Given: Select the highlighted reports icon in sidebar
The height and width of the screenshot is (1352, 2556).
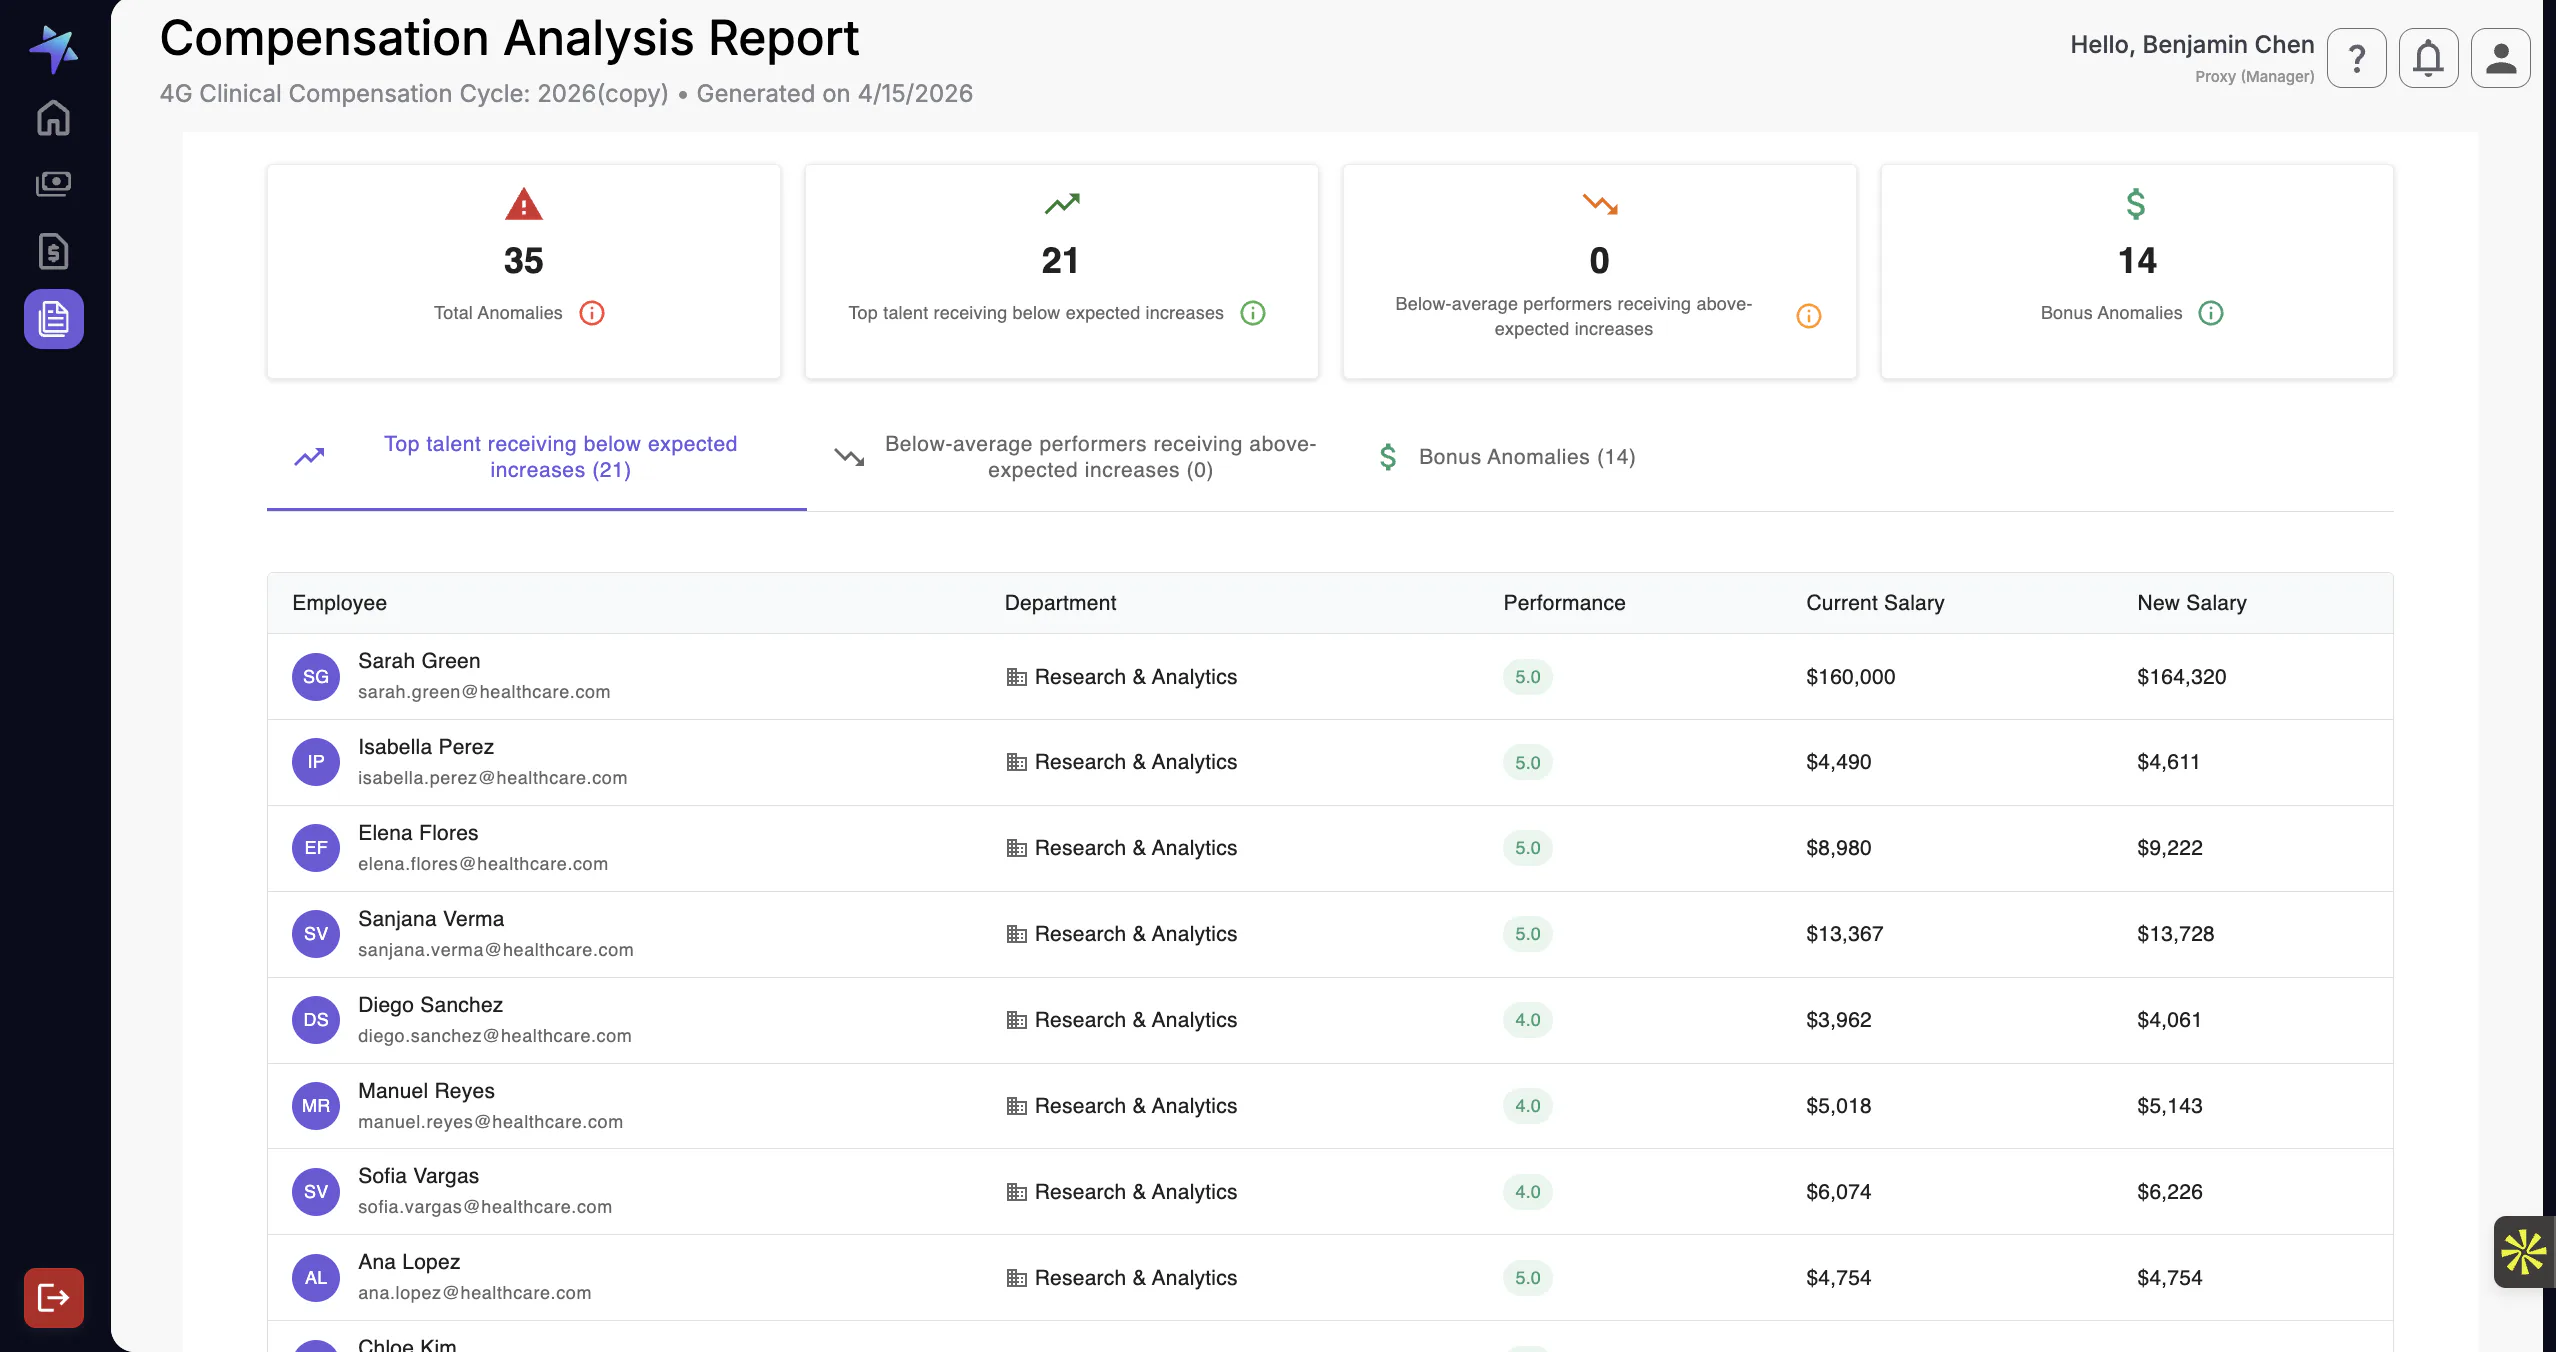Looking at the screenshot, I should tap(53, 319).
